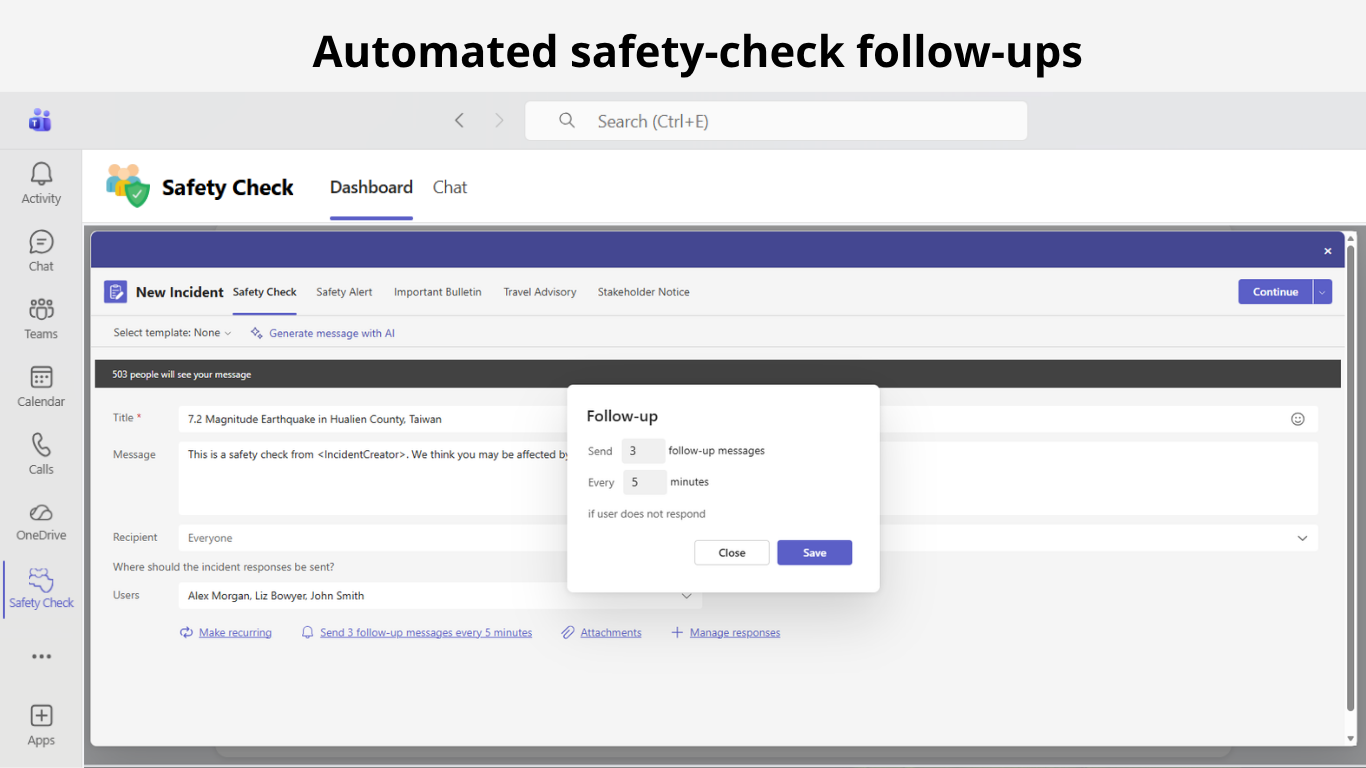
Task: Click the search magnifier icon
Action: tap(567, 121)
